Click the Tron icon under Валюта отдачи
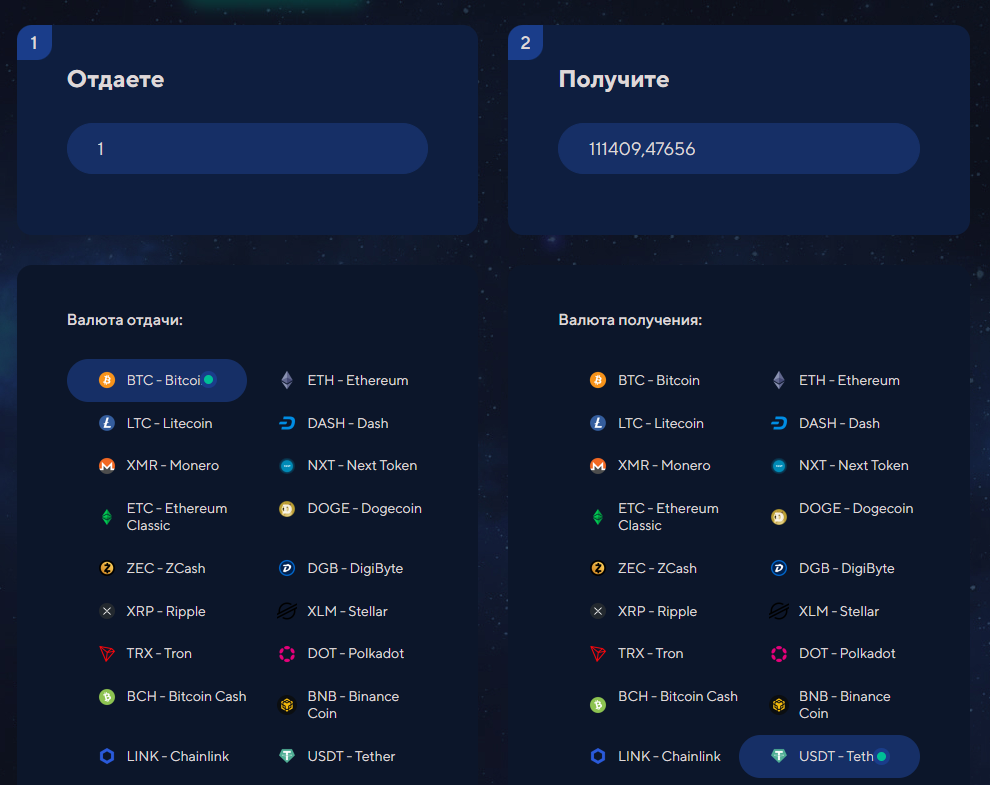This screenshot has height=785, width=990. point(107,654)
